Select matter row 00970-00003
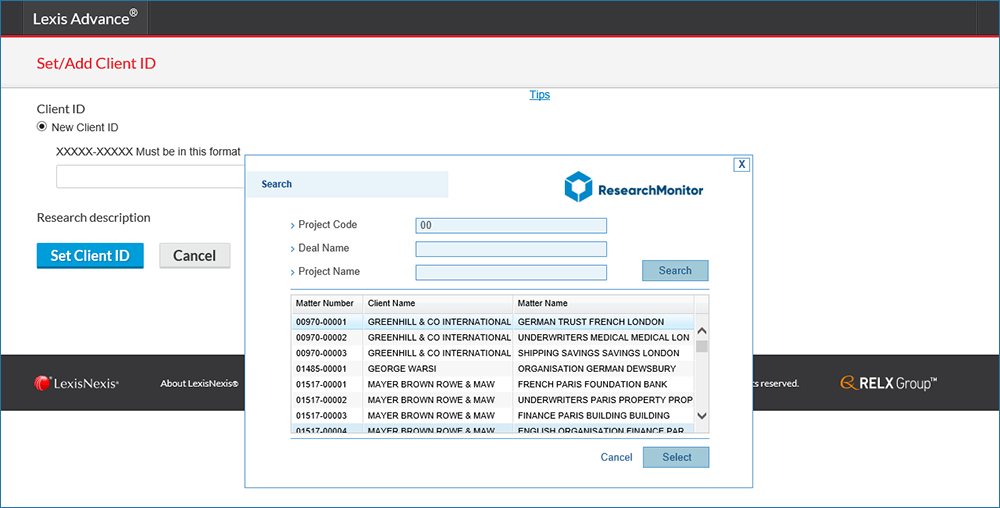 [492, 353]
